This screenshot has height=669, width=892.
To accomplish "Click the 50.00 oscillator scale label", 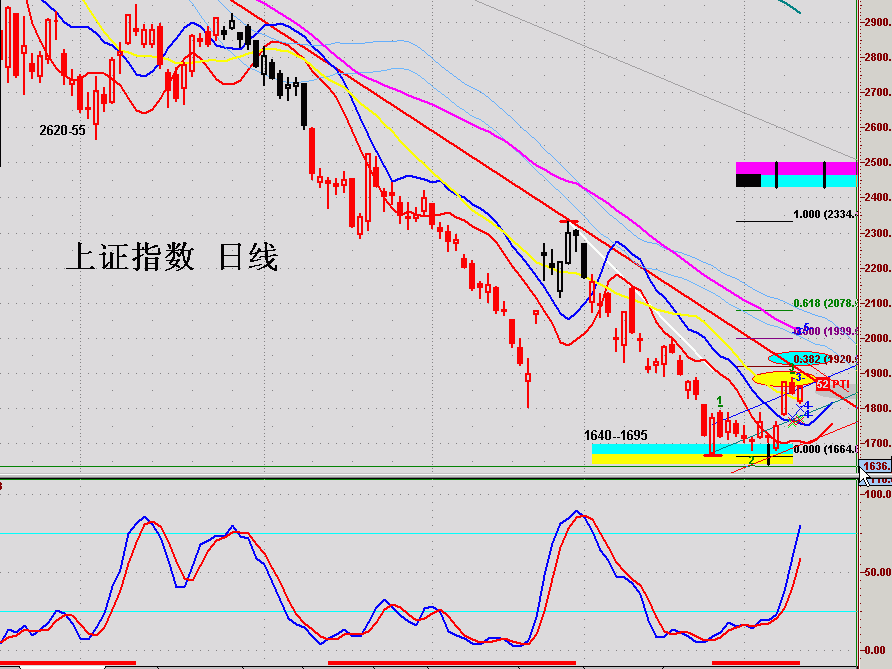I will coord(877,572).
